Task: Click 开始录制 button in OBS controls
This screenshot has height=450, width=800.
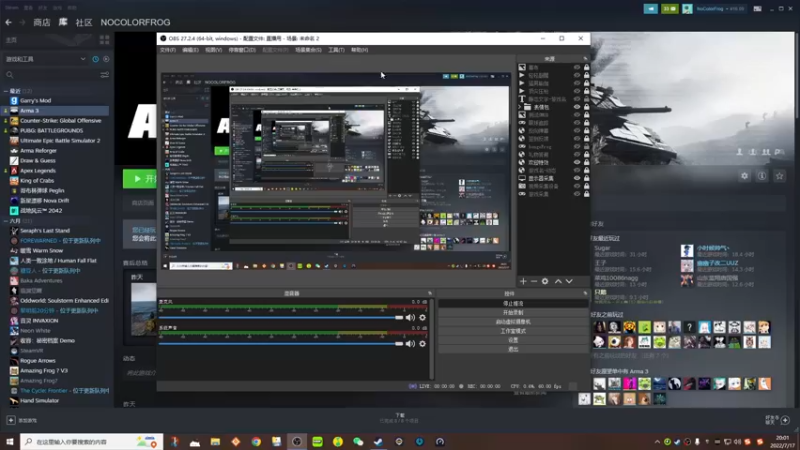Action: [513, 312]
